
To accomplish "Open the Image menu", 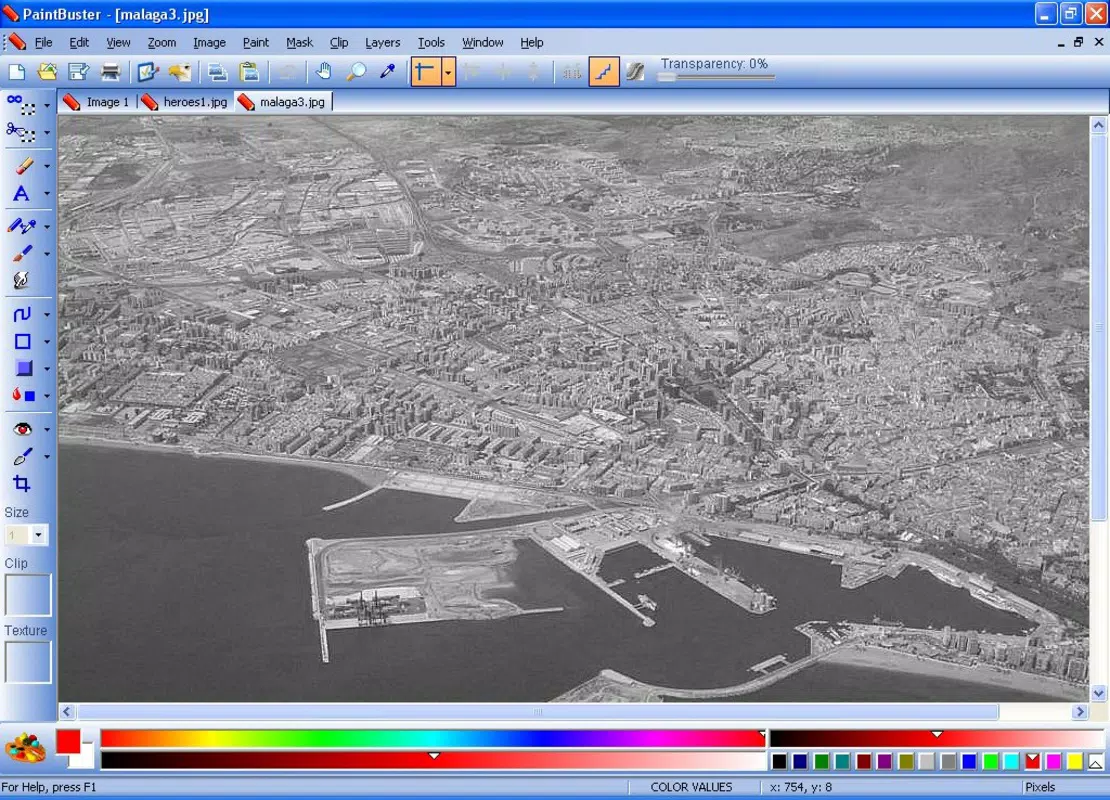I will coord(210,42).
